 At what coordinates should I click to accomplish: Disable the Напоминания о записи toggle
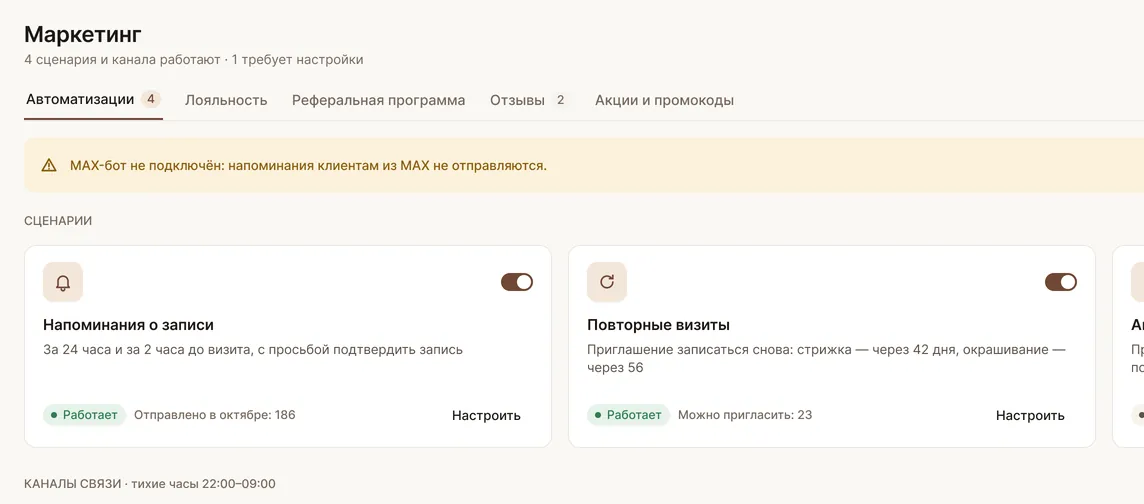(x=517, y=282)
